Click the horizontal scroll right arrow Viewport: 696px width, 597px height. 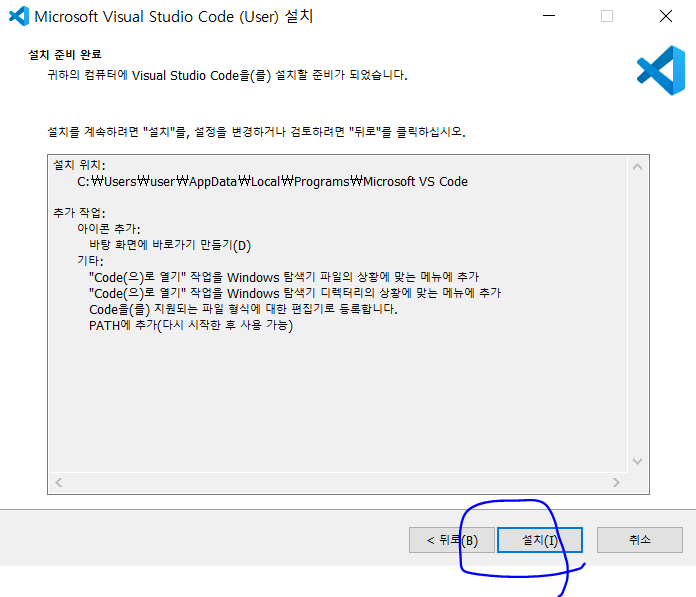point(616,482)
